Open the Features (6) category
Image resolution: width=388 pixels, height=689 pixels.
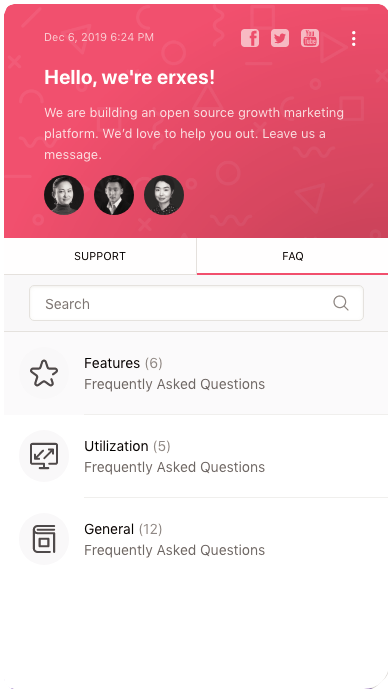coord(196,373)
